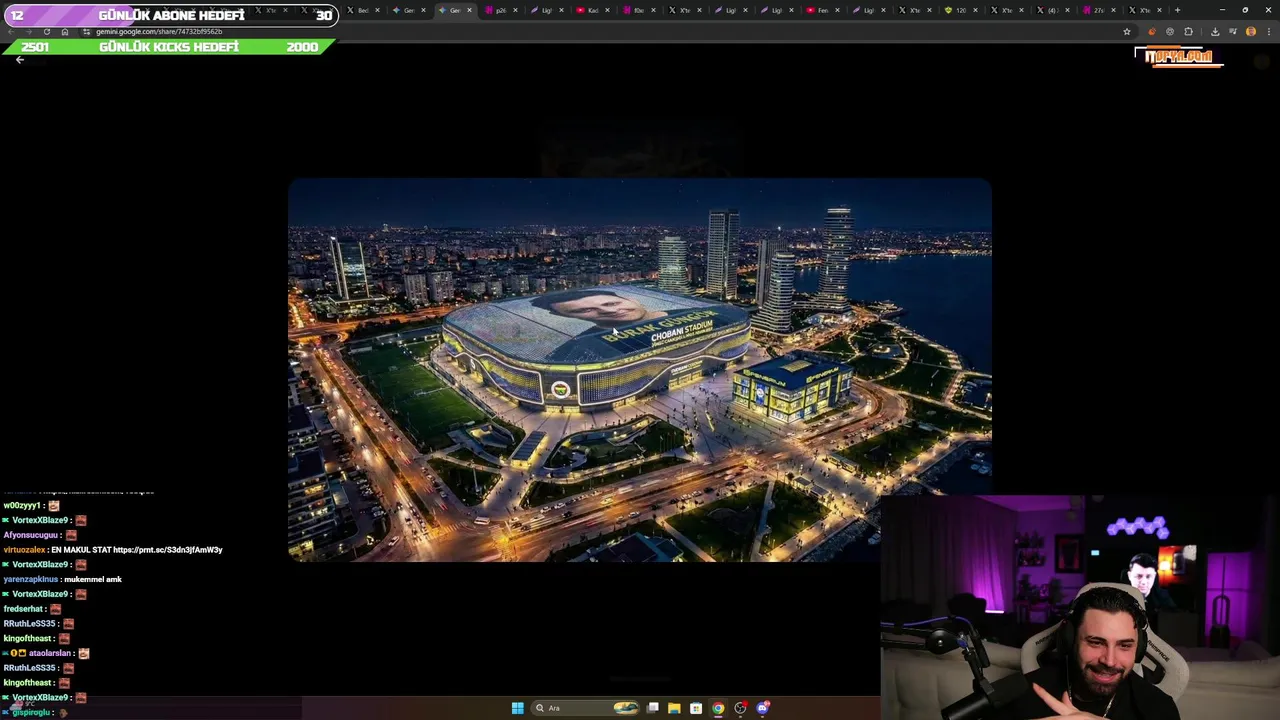This screenshot has height=720, width=1280.
Task: Close the "Kad" tab
Action: point(607,10)
